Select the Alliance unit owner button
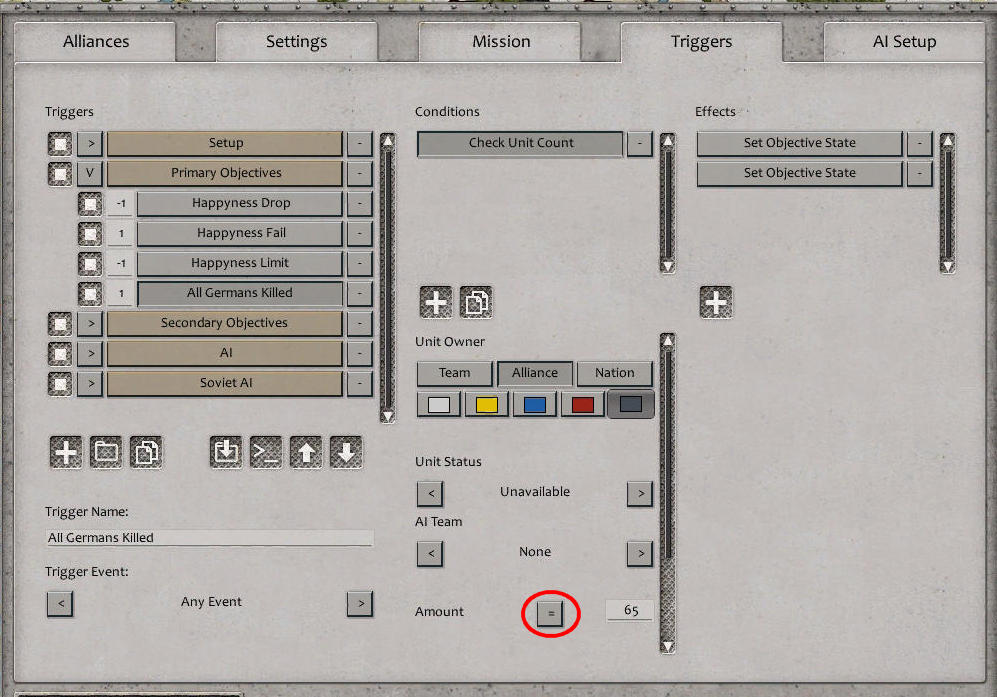997x697 pixels. tap(535, 373)
